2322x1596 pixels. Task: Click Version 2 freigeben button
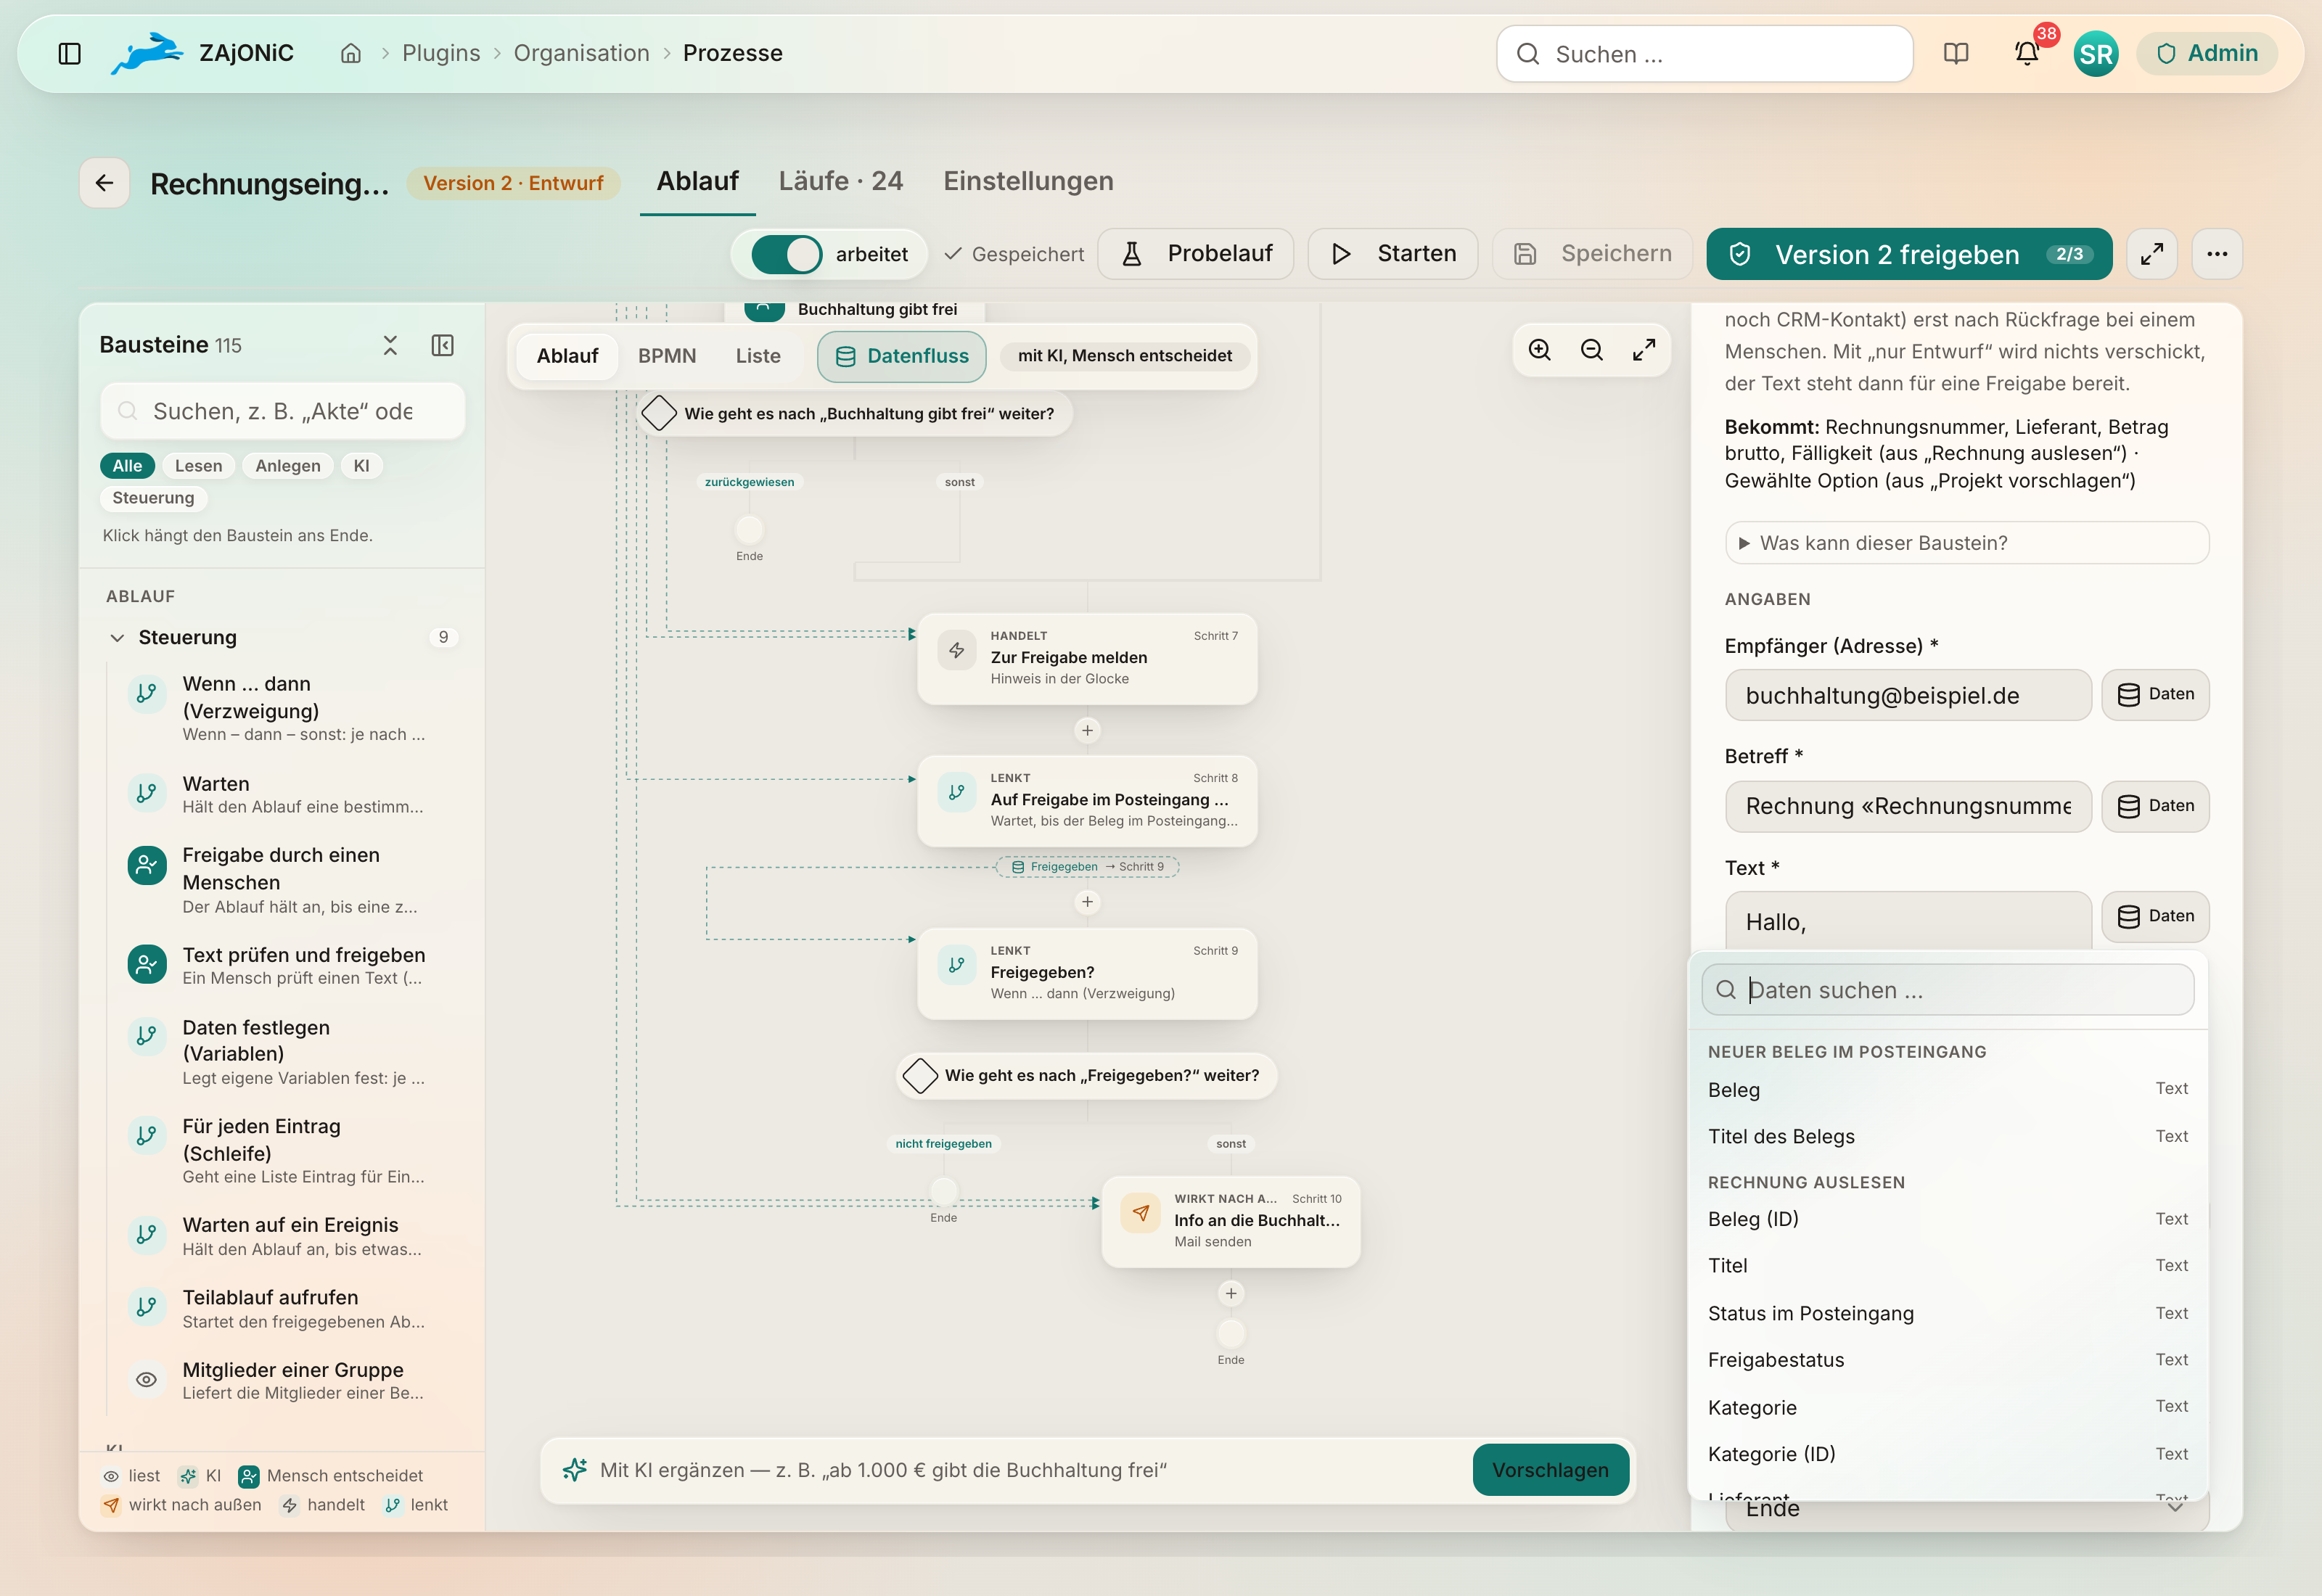[1909, 254]
